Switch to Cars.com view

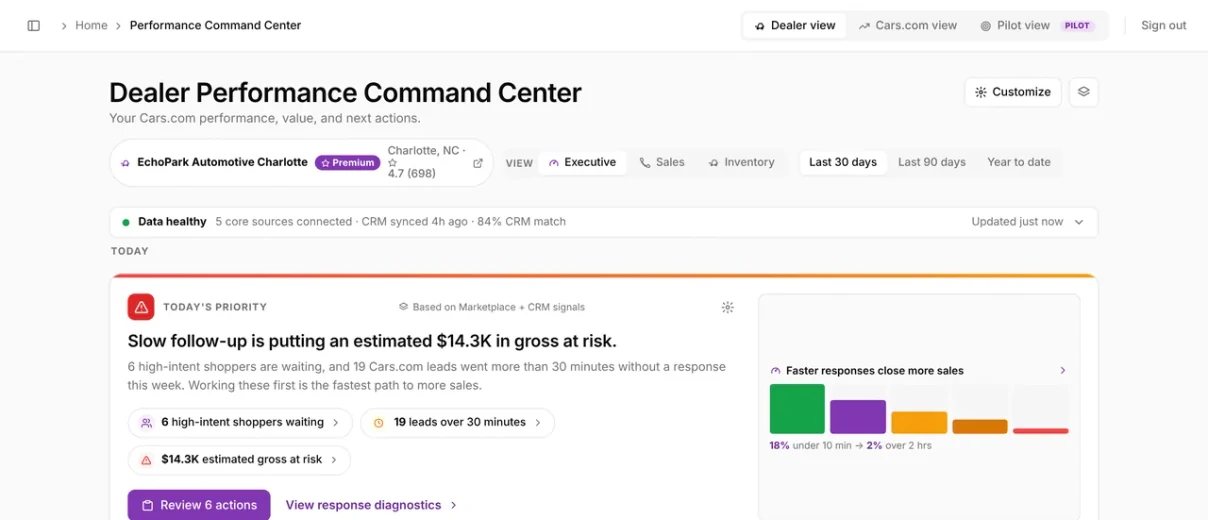[908, 26]
